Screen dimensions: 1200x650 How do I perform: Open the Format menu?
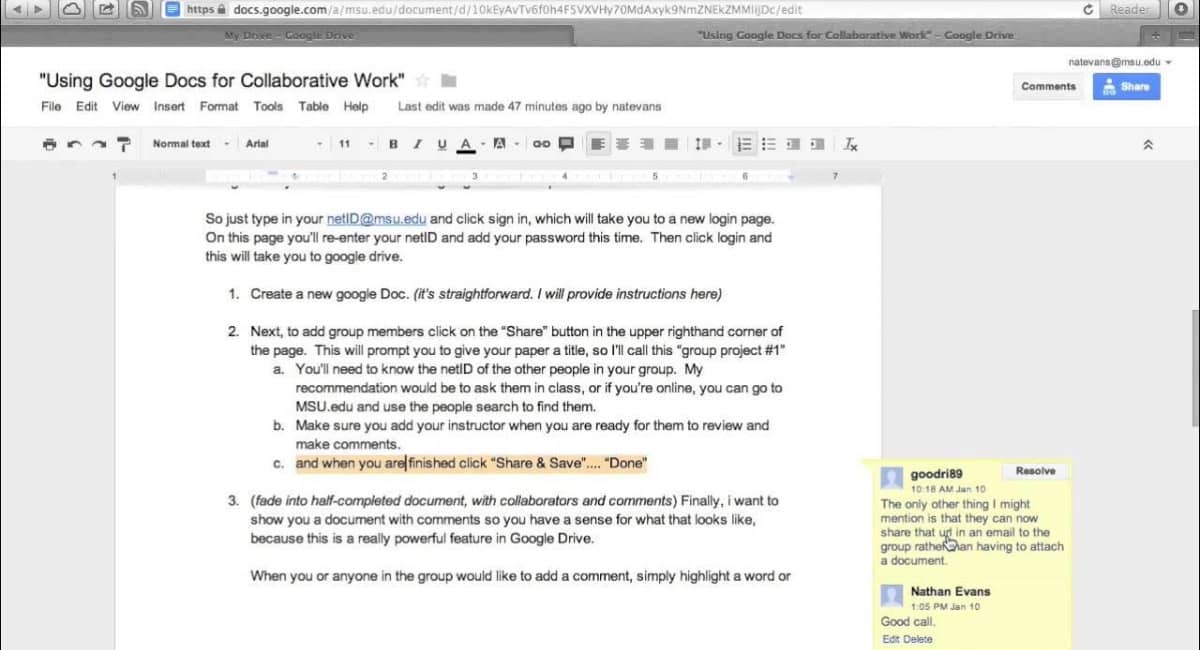click(x=219, y=106)
